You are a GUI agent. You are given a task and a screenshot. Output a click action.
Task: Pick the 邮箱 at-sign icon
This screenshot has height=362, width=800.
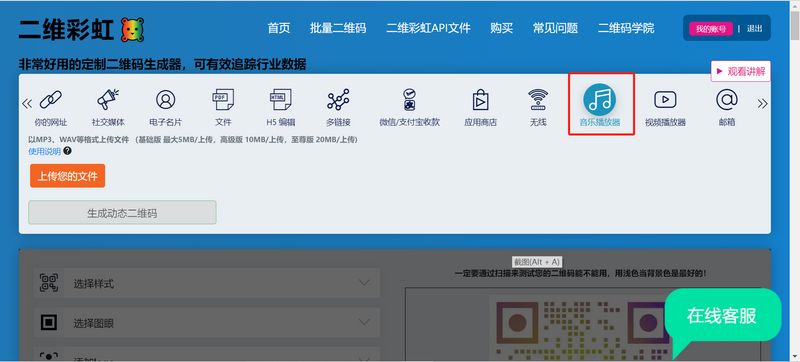(x=727, y=99)
